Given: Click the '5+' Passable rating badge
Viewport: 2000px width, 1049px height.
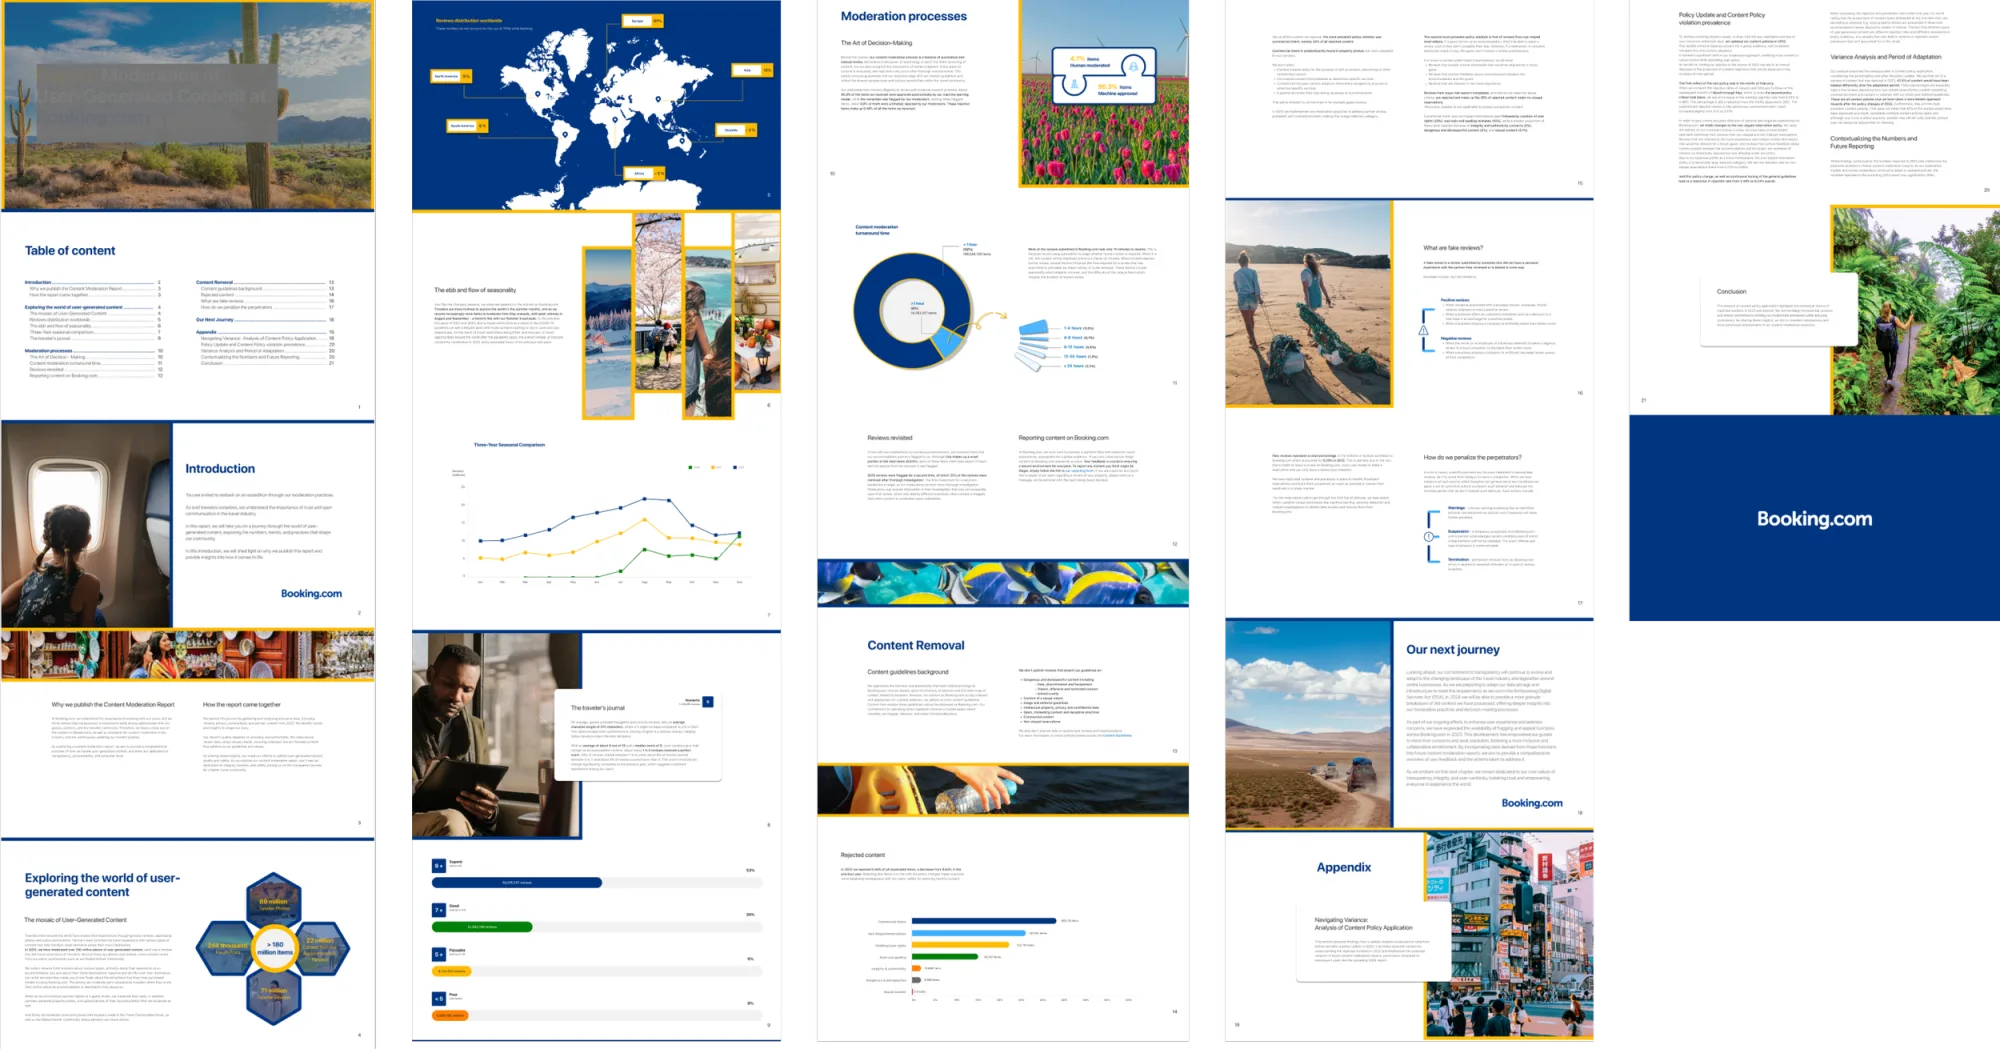Looking at the screenshot, I should (x=438, y=954).
